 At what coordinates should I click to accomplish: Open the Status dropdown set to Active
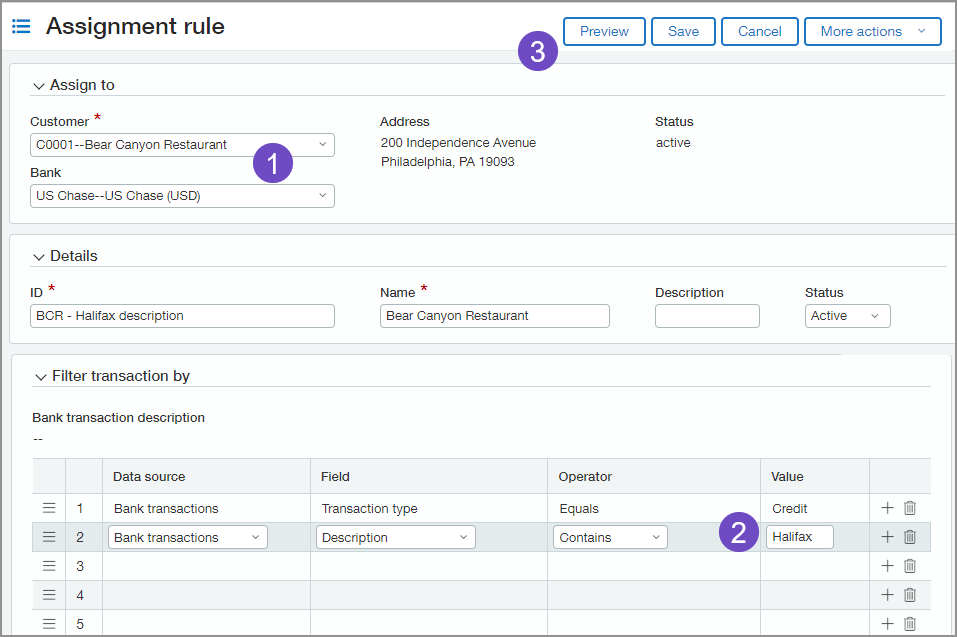coord(847,315)
